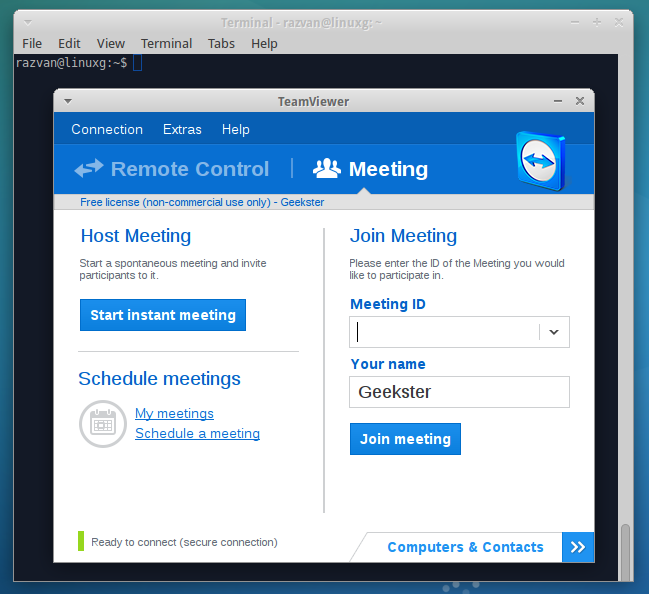This screenshot has width=649, height=594.
Task: Maximize the Terminal window
Action: (x=597, y=22)
